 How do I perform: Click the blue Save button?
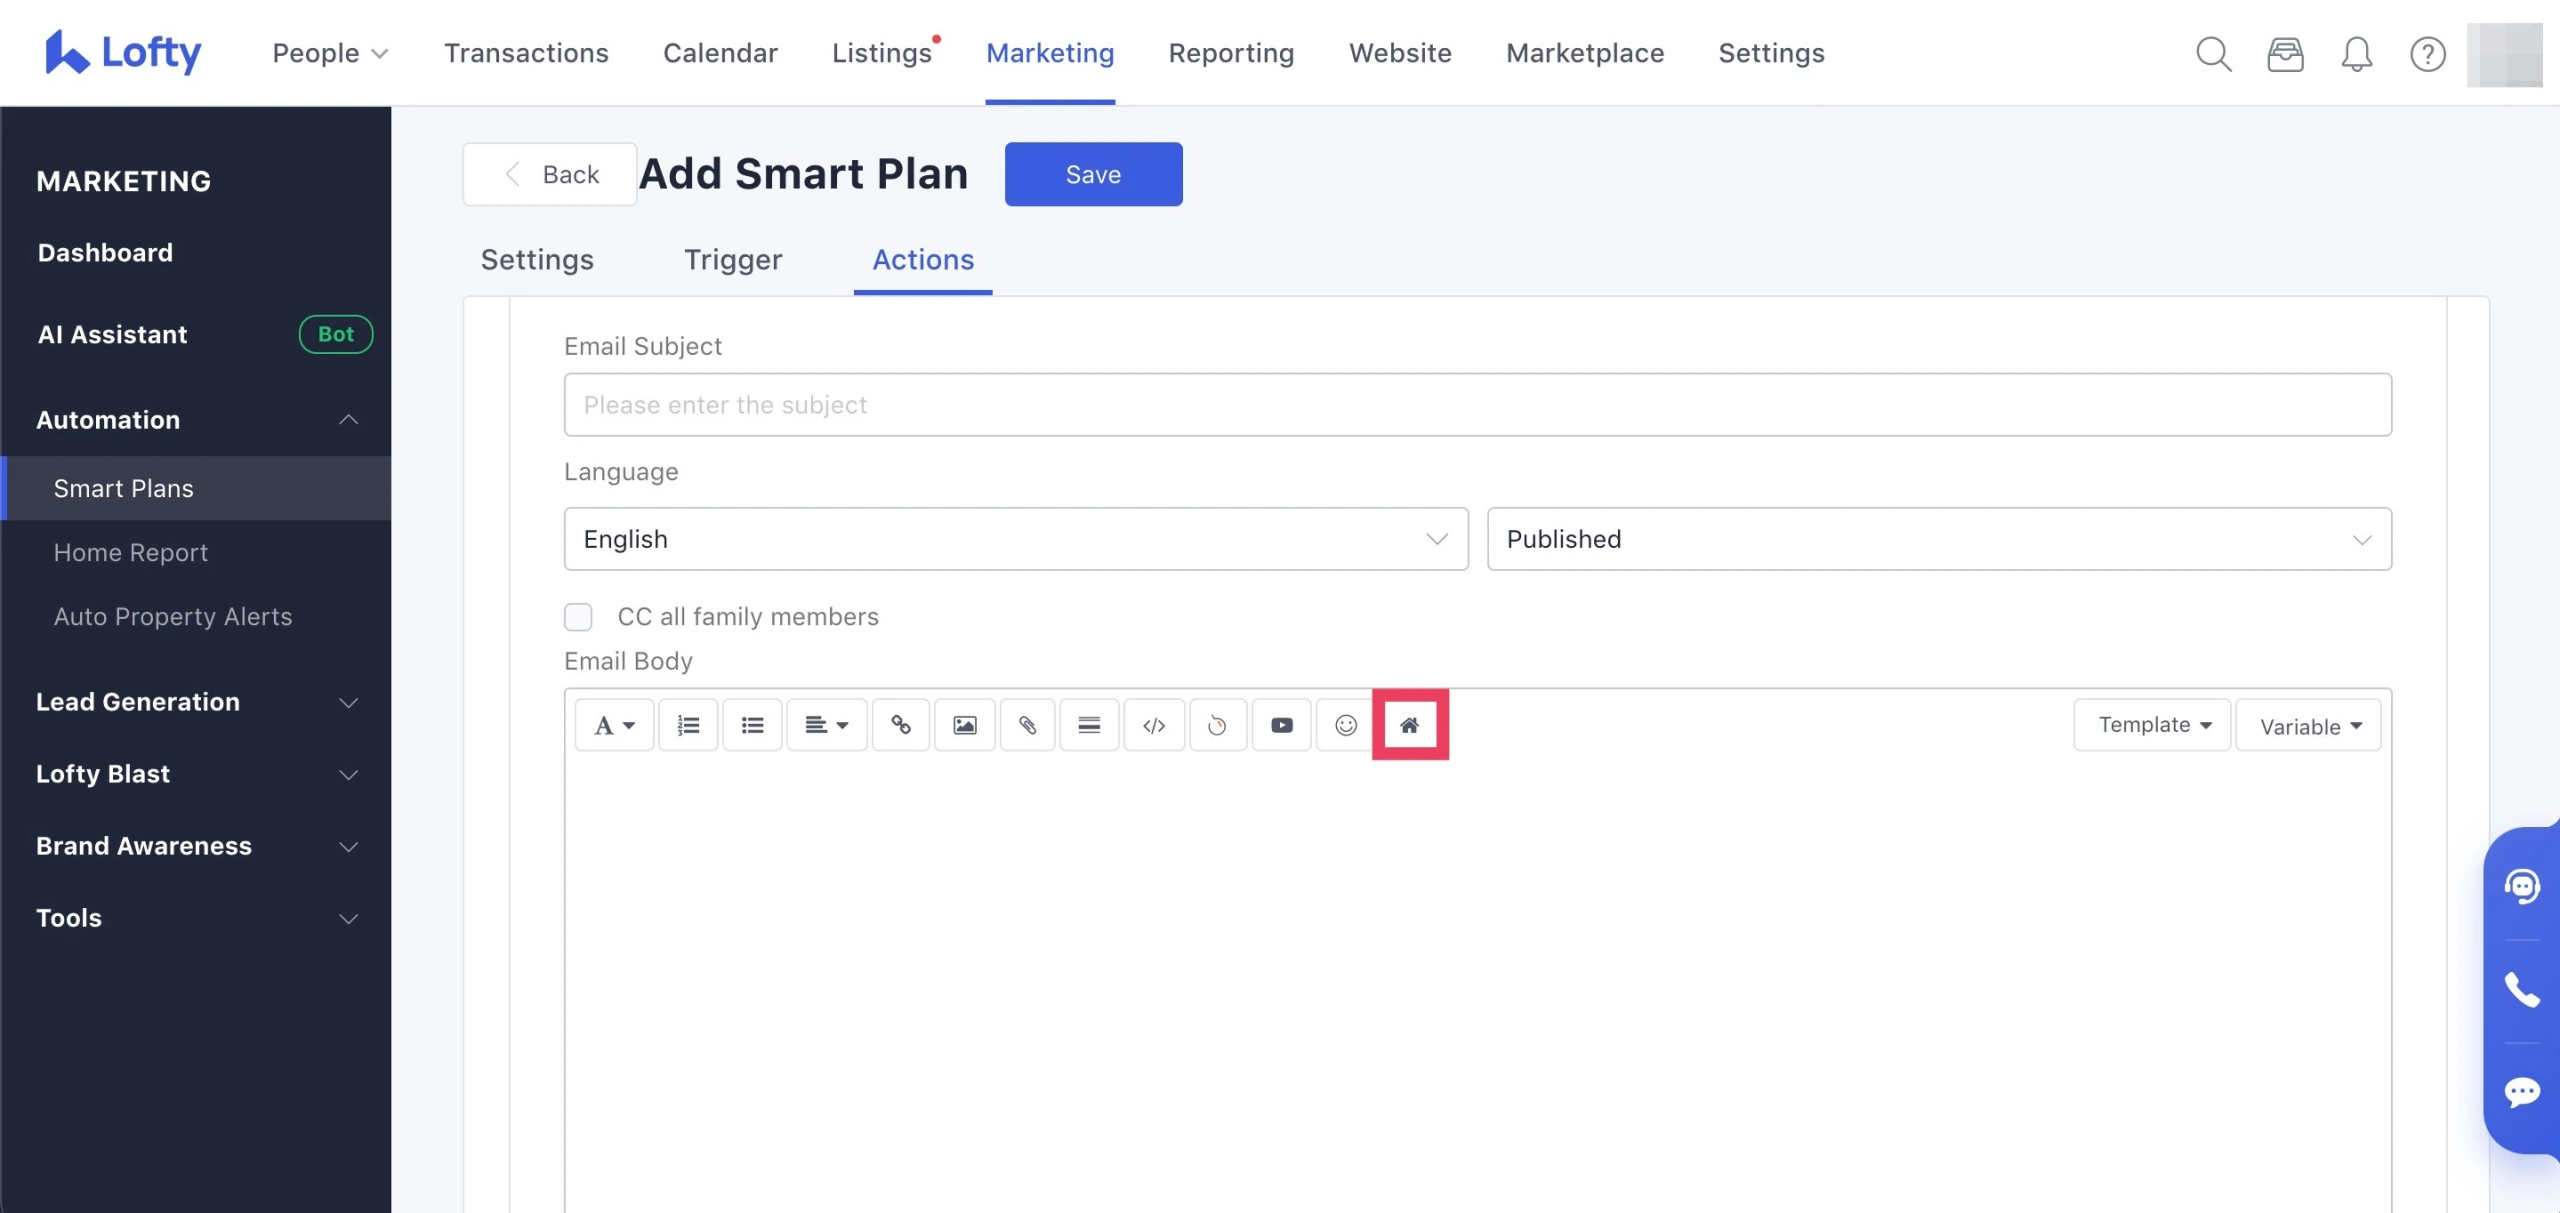click(1093, 174)
